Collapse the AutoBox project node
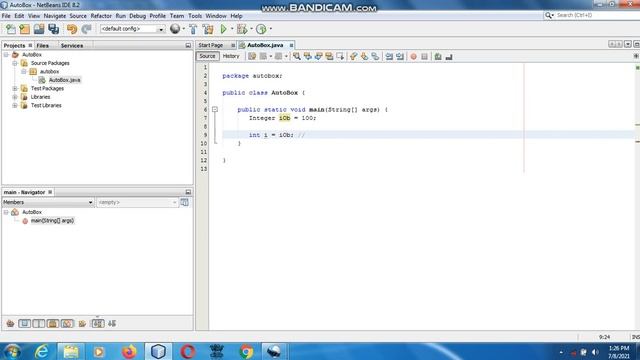The image size is (640, 360). (6, 55)
